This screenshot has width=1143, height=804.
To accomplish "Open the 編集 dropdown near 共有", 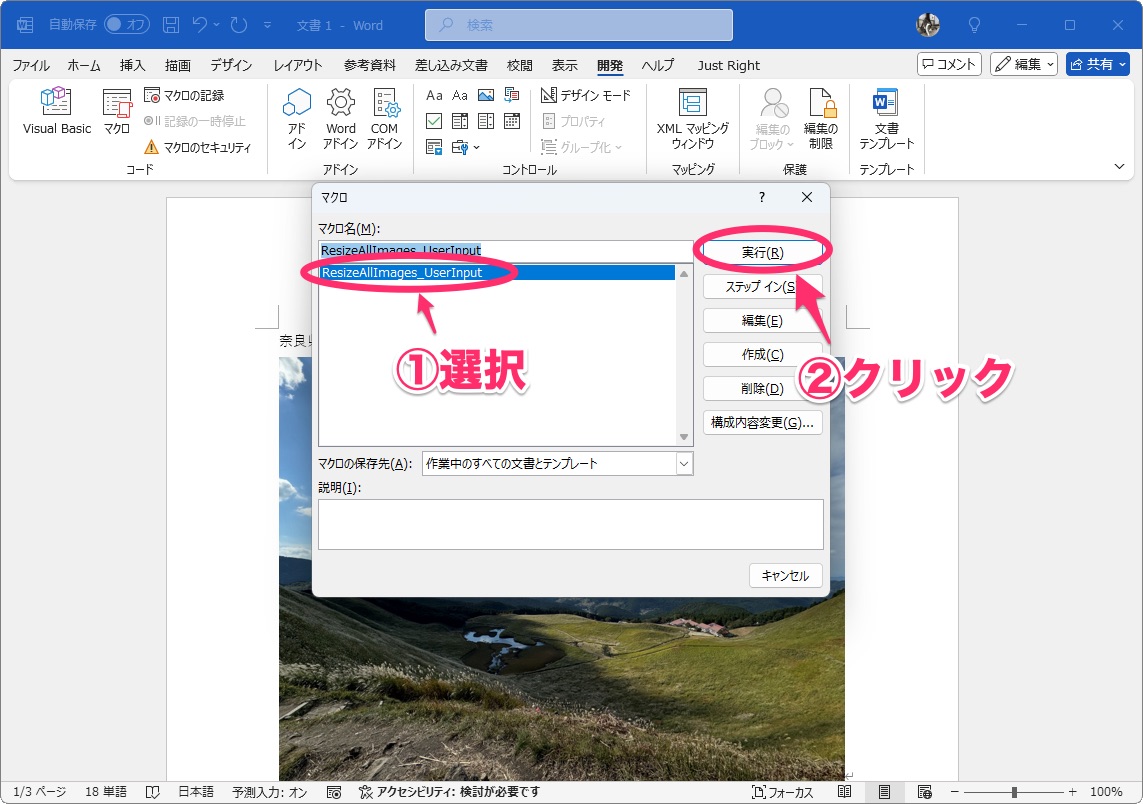I will 1023,64.
